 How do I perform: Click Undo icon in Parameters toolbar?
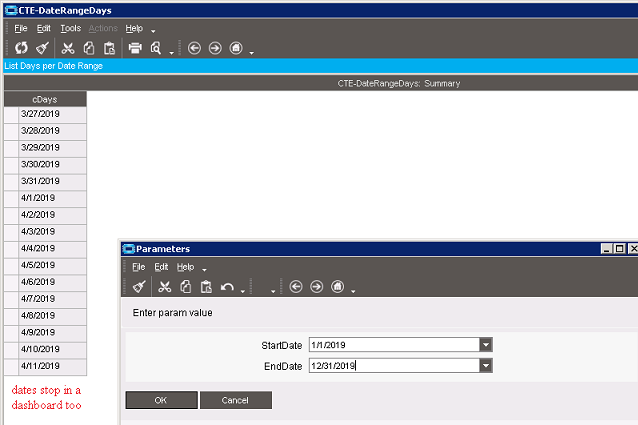tap(227, 287)
